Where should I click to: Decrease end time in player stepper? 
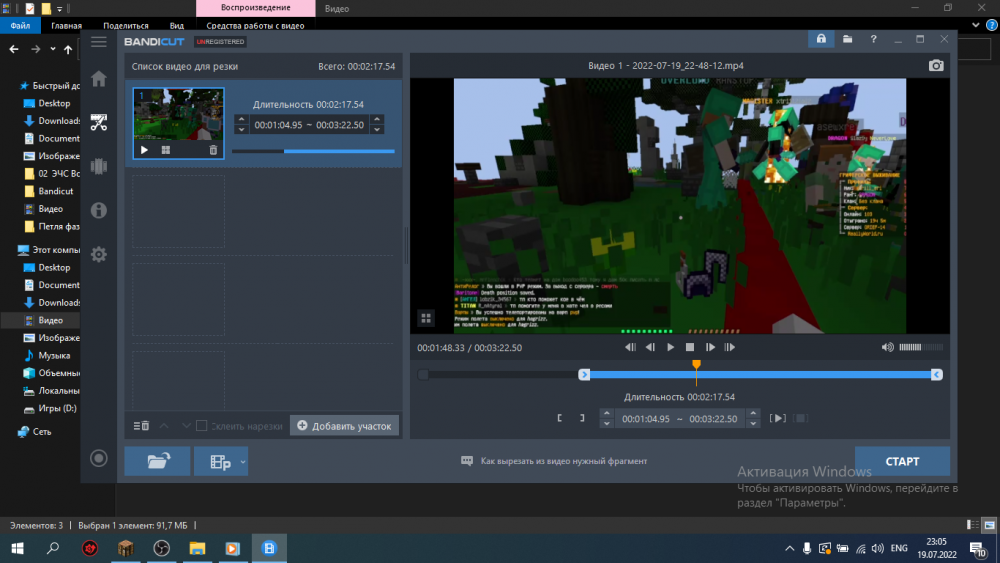click(753, 423)
